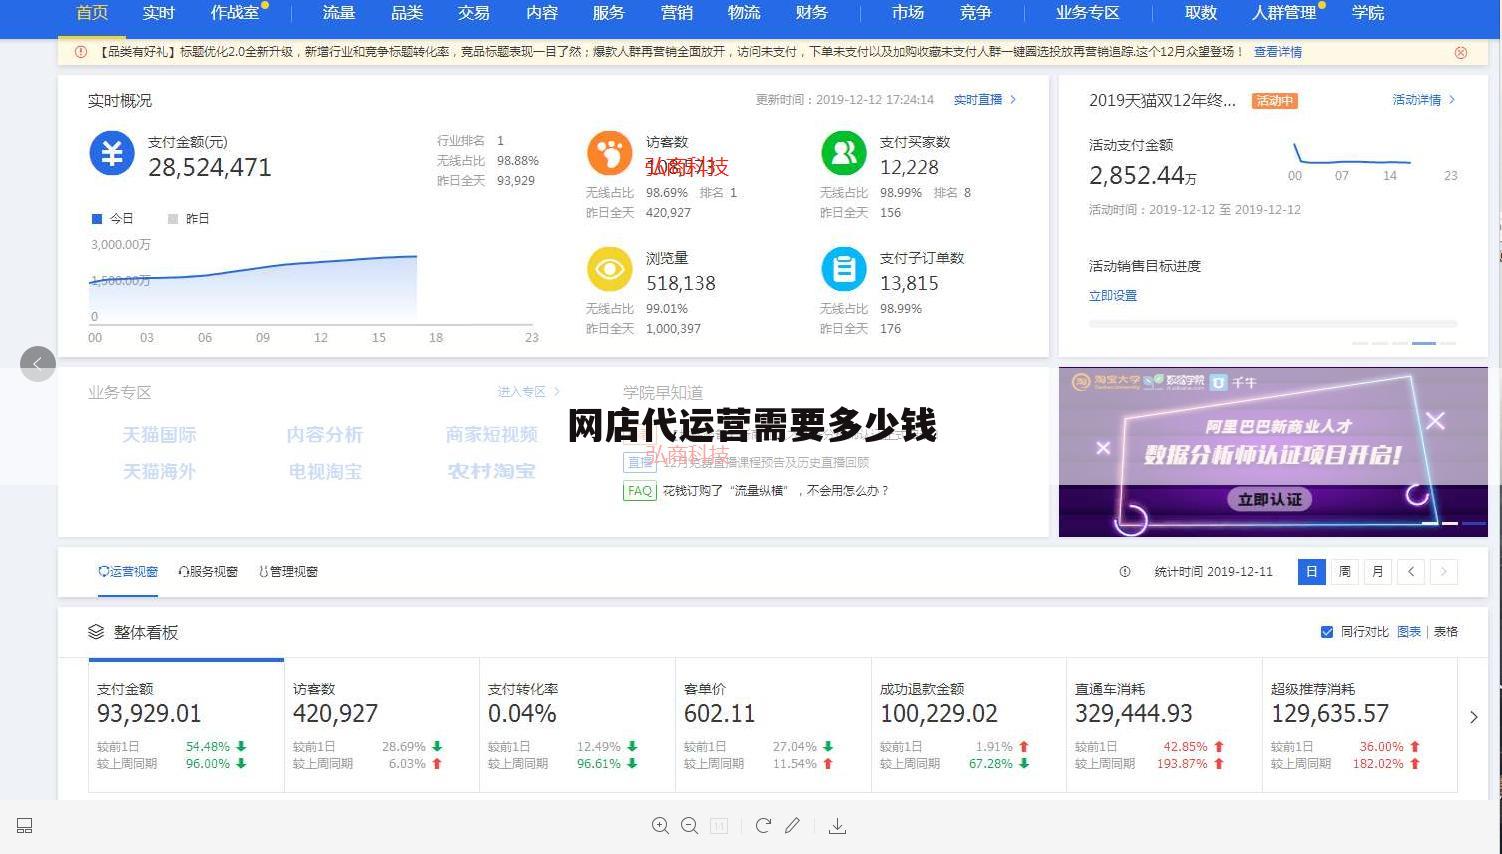Screen dimensions: 1502x854
Task: Click the left carousel arrow button
Action: pos(38,364)
